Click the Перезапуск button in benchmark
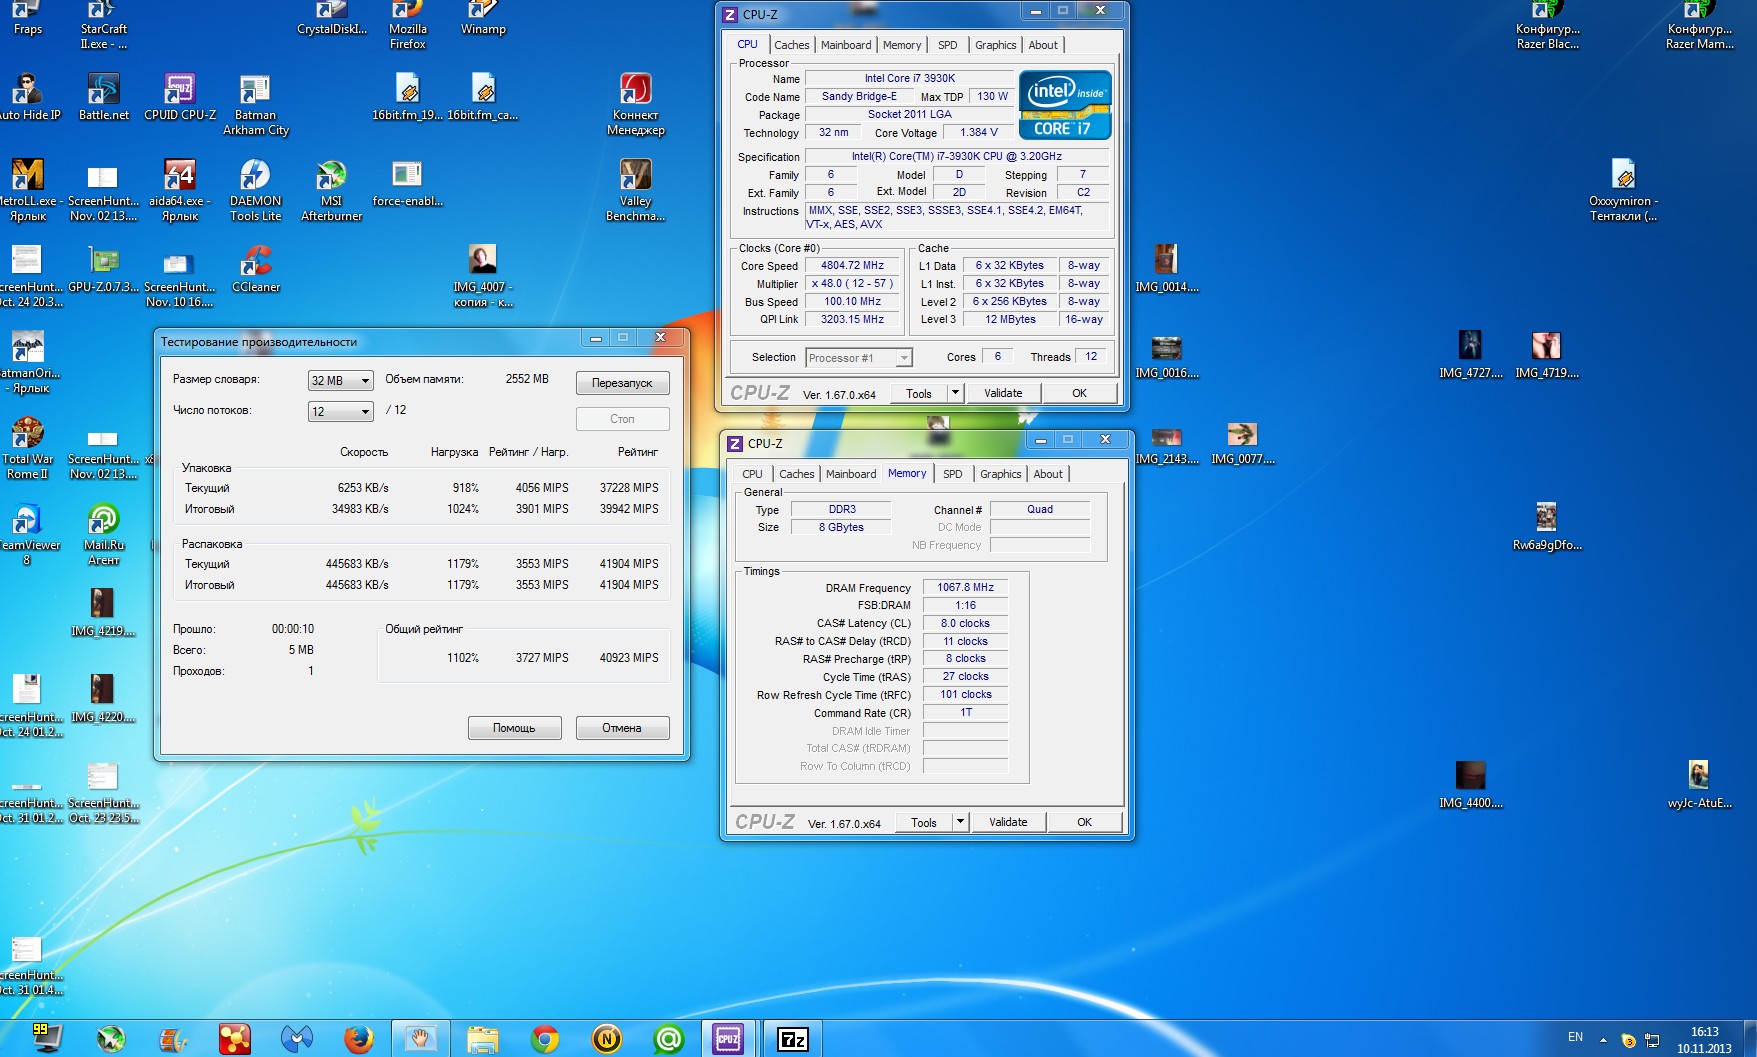Viewport: 1757px width, 1057px height. click(622, 383)
